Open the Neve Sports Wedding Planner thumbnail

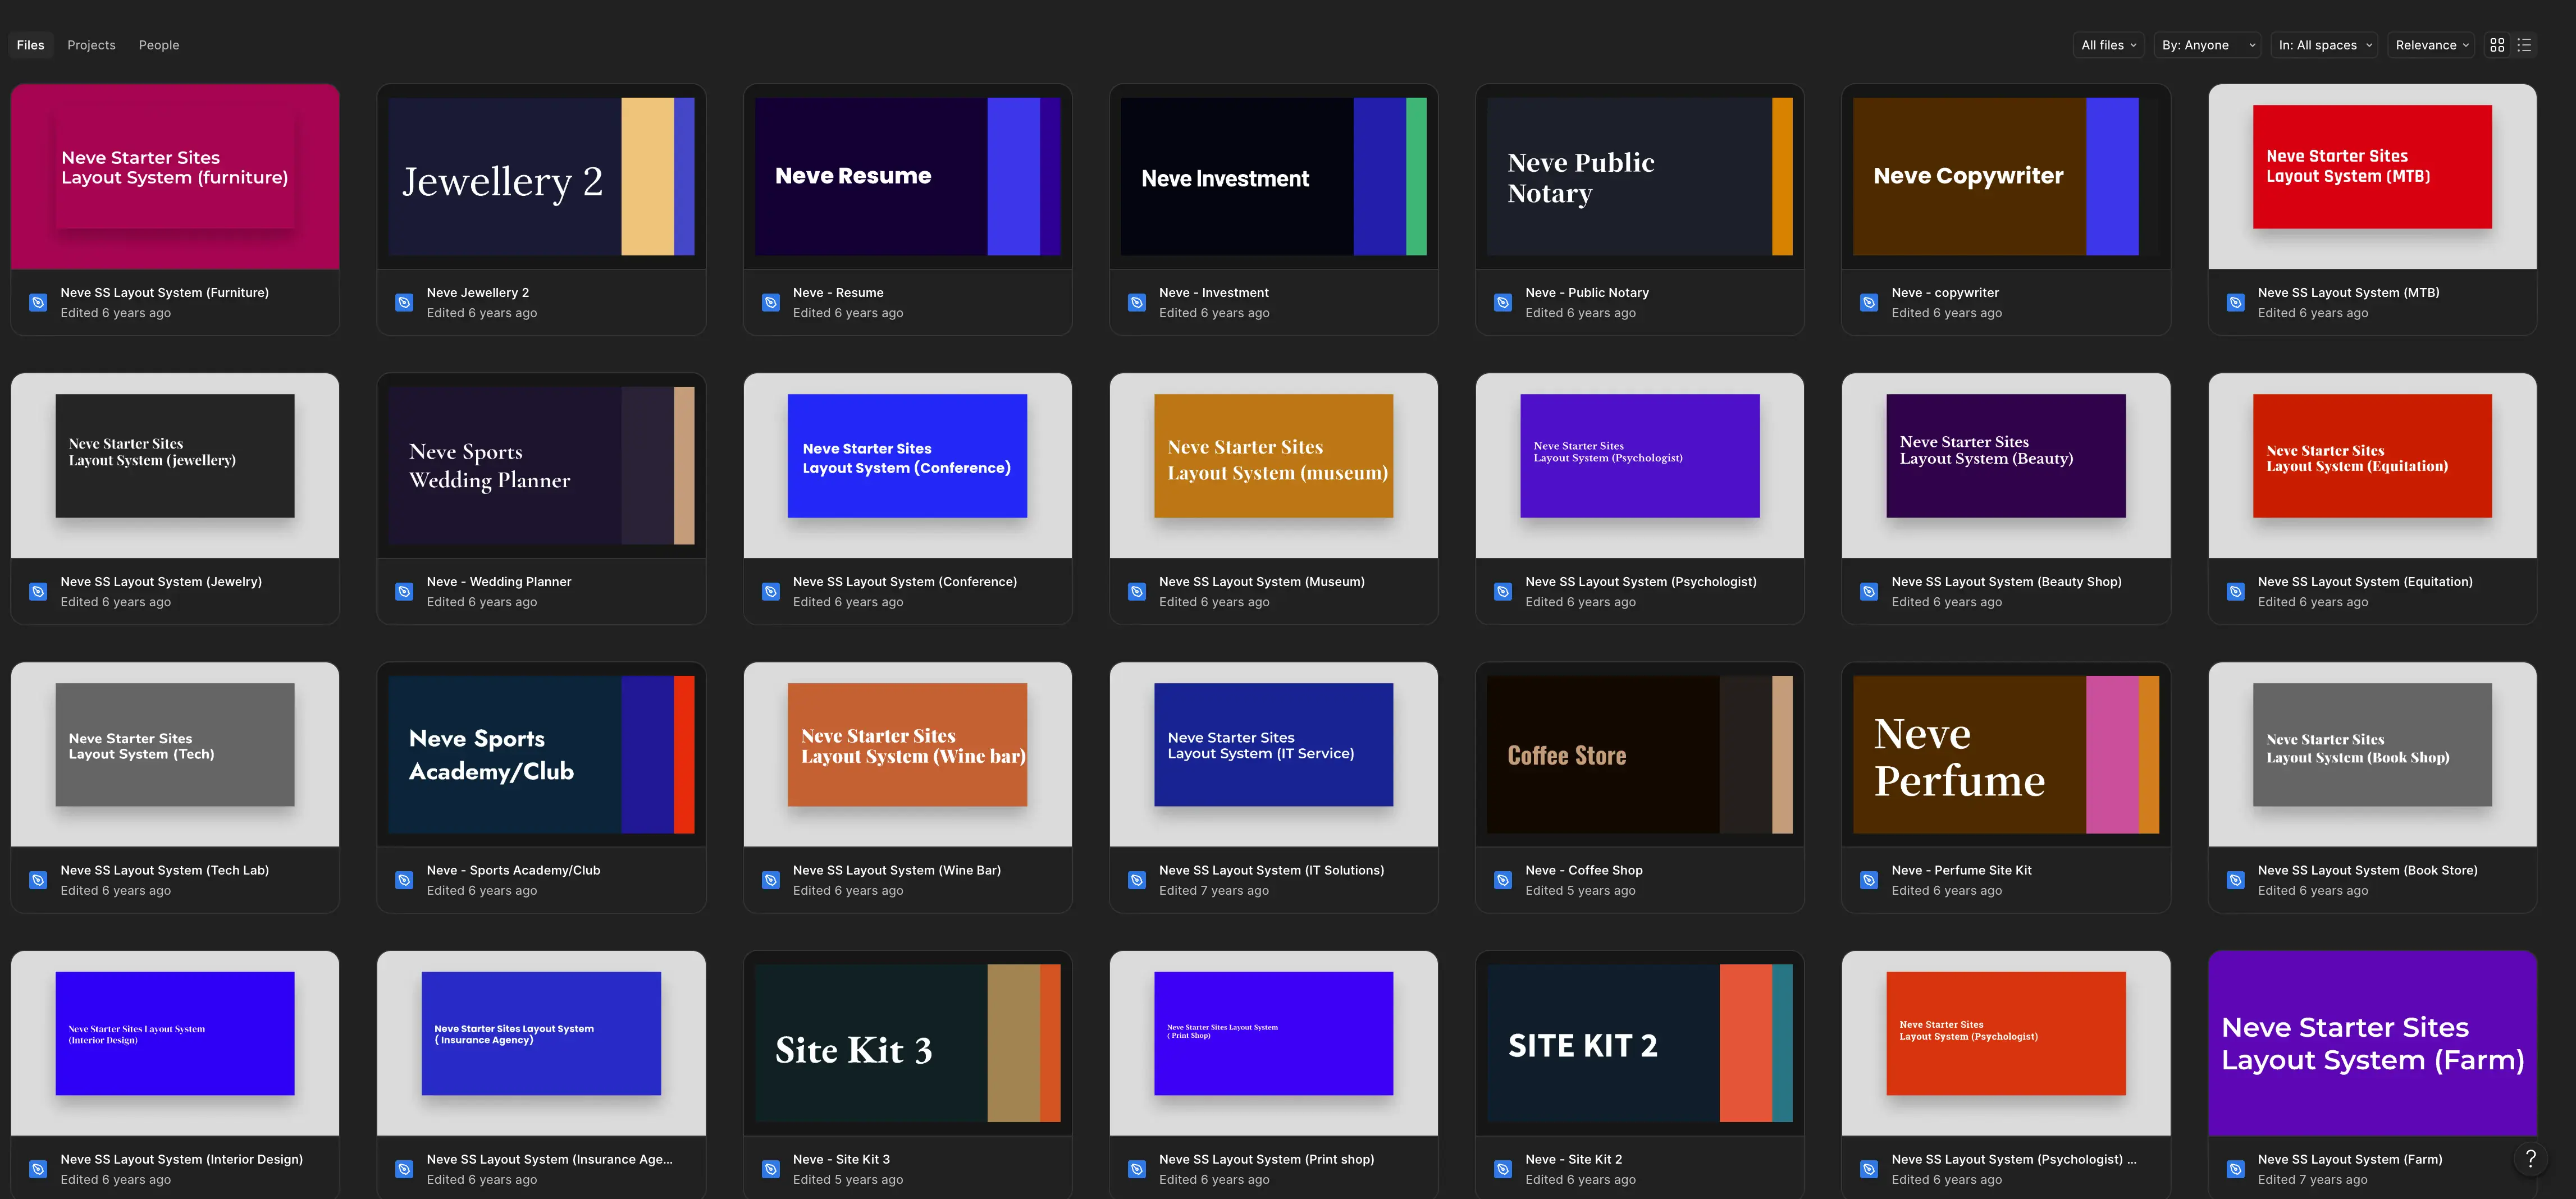[541, 465]
